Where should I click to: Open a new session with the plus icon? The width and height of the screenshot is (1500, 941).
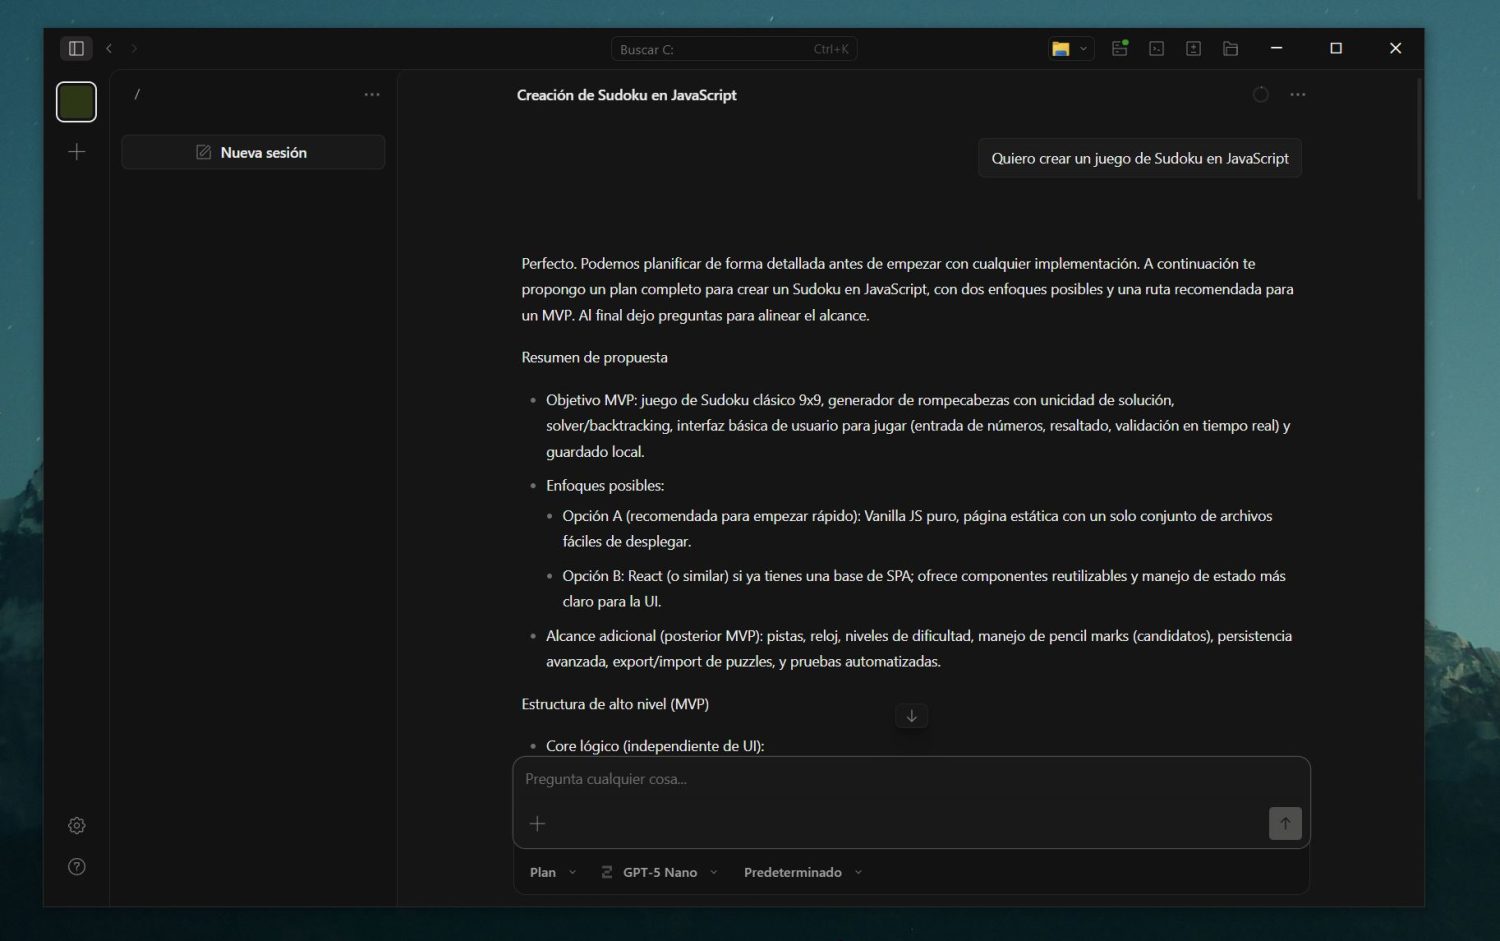[x=76, y=151]
